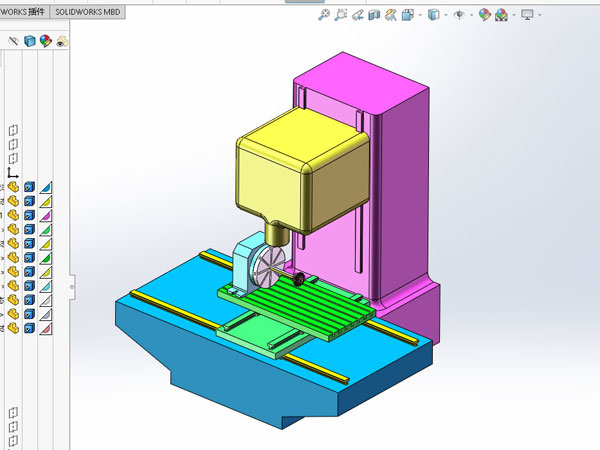Viewport: 600px width, 450px height.
Task: Toggle the appearances column header in display pane
Action: [x=45, y=41]
